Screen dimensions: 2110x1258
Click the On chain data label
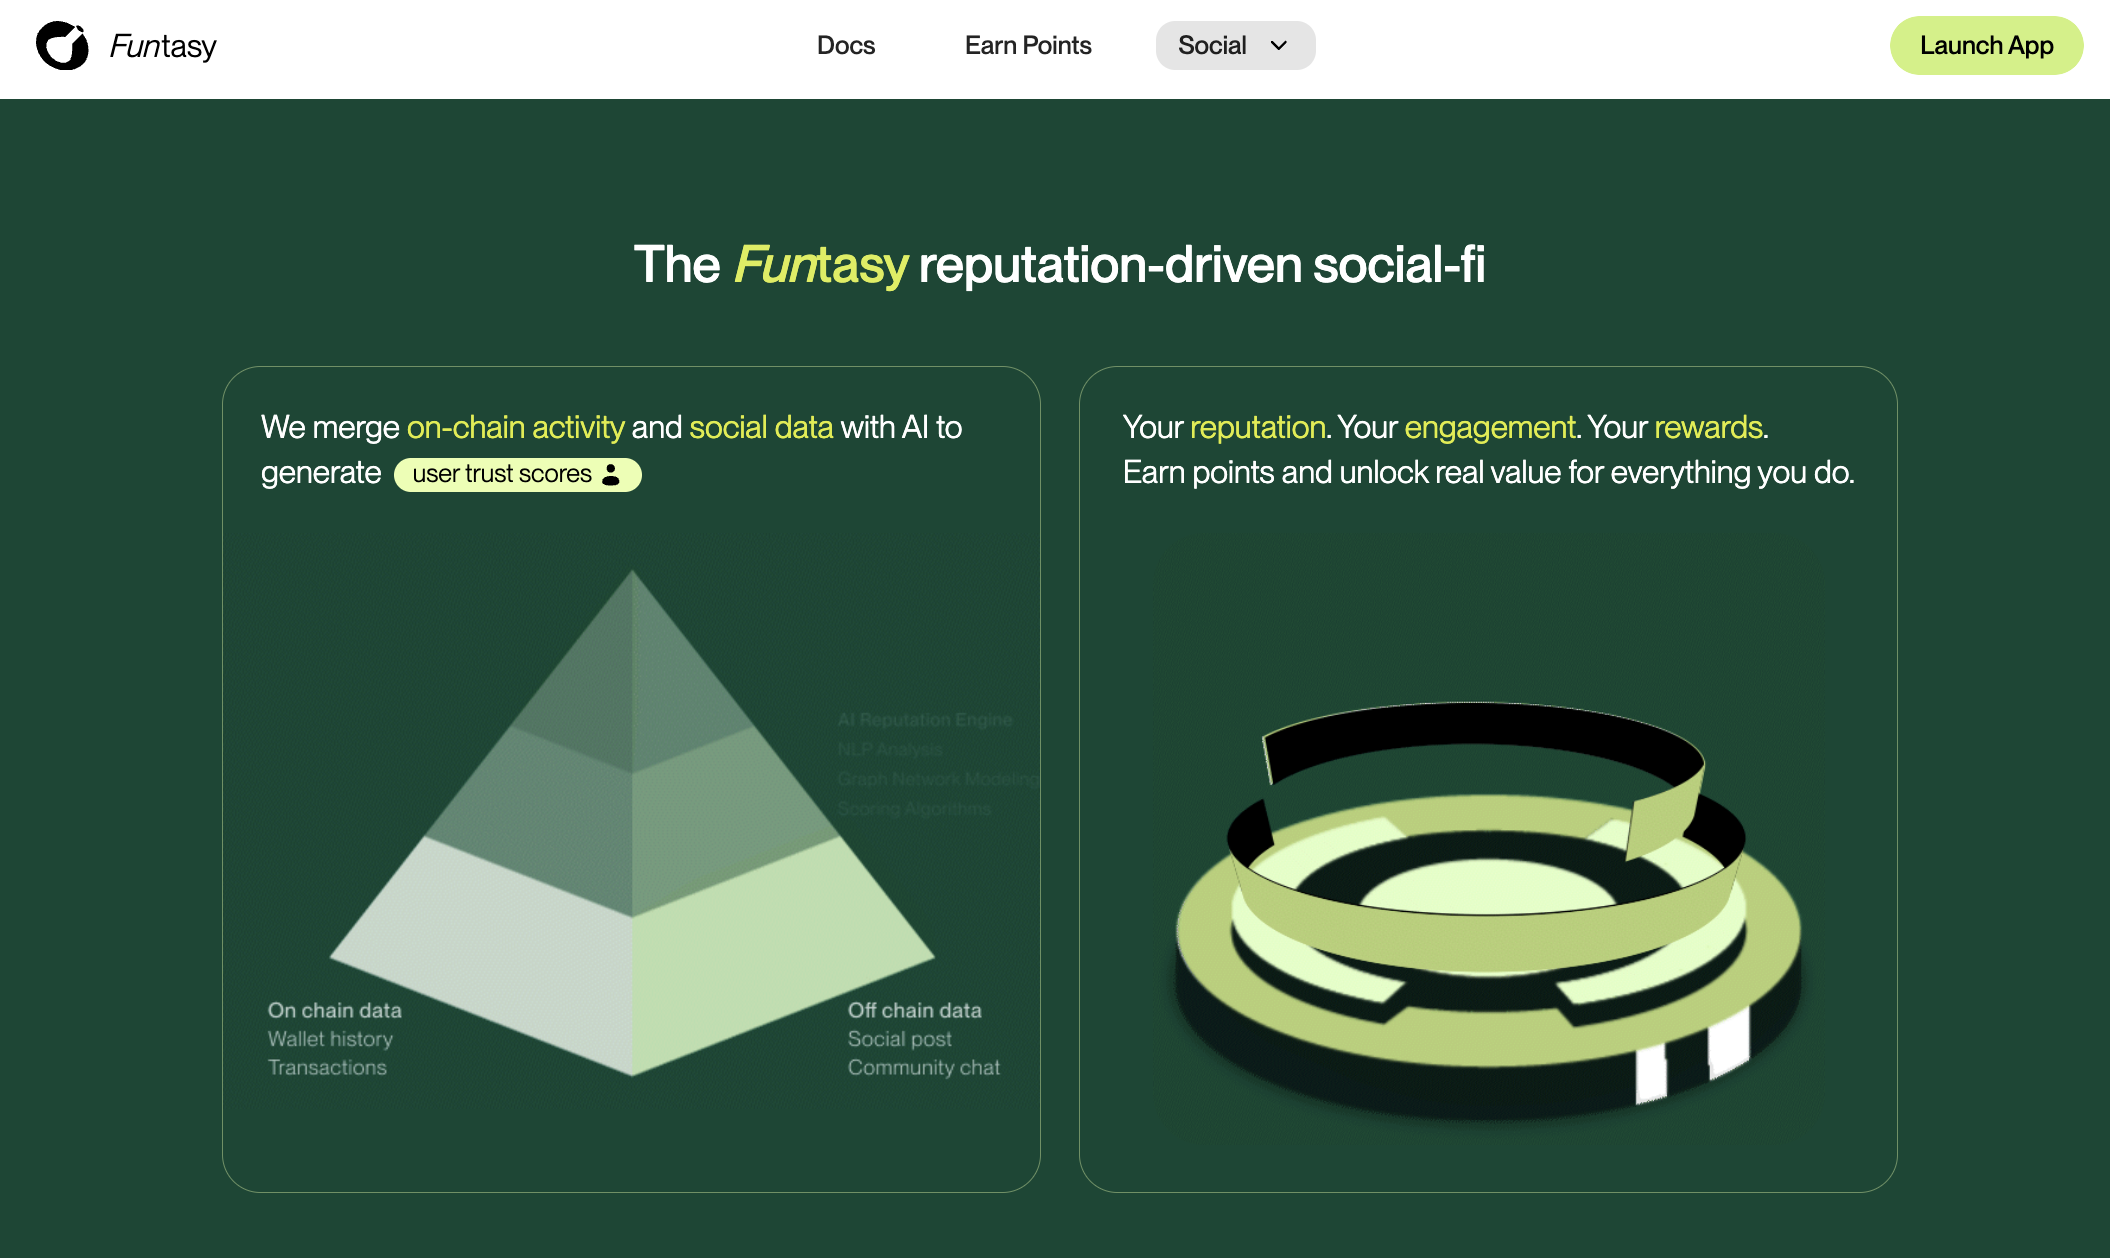click(x=334, y=1010)
